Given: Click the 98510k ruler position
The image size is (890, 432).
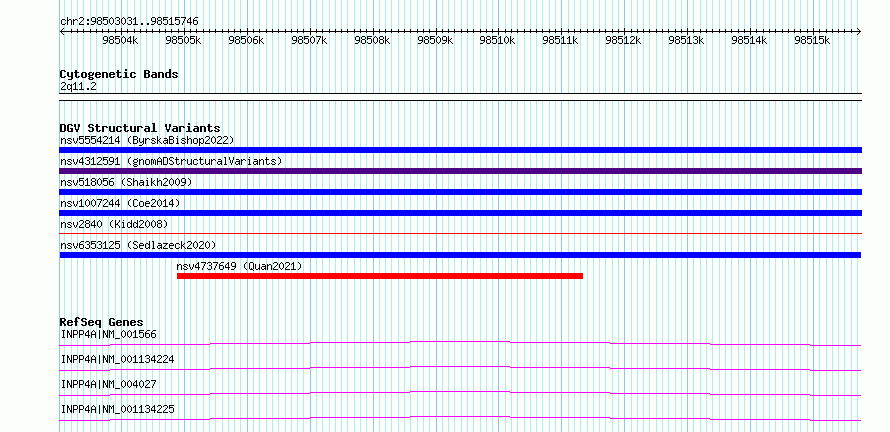Looking at the screenshot, I should [498, 40].
